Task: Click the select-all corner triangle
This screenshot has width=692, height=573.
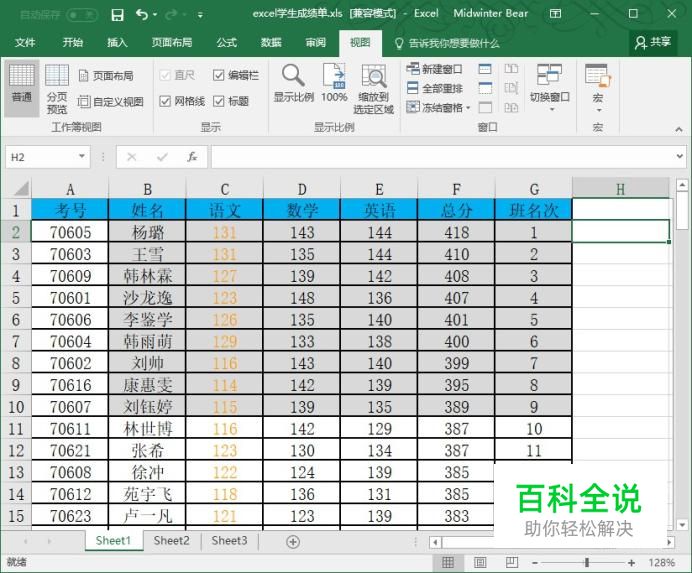Action: 21,188
